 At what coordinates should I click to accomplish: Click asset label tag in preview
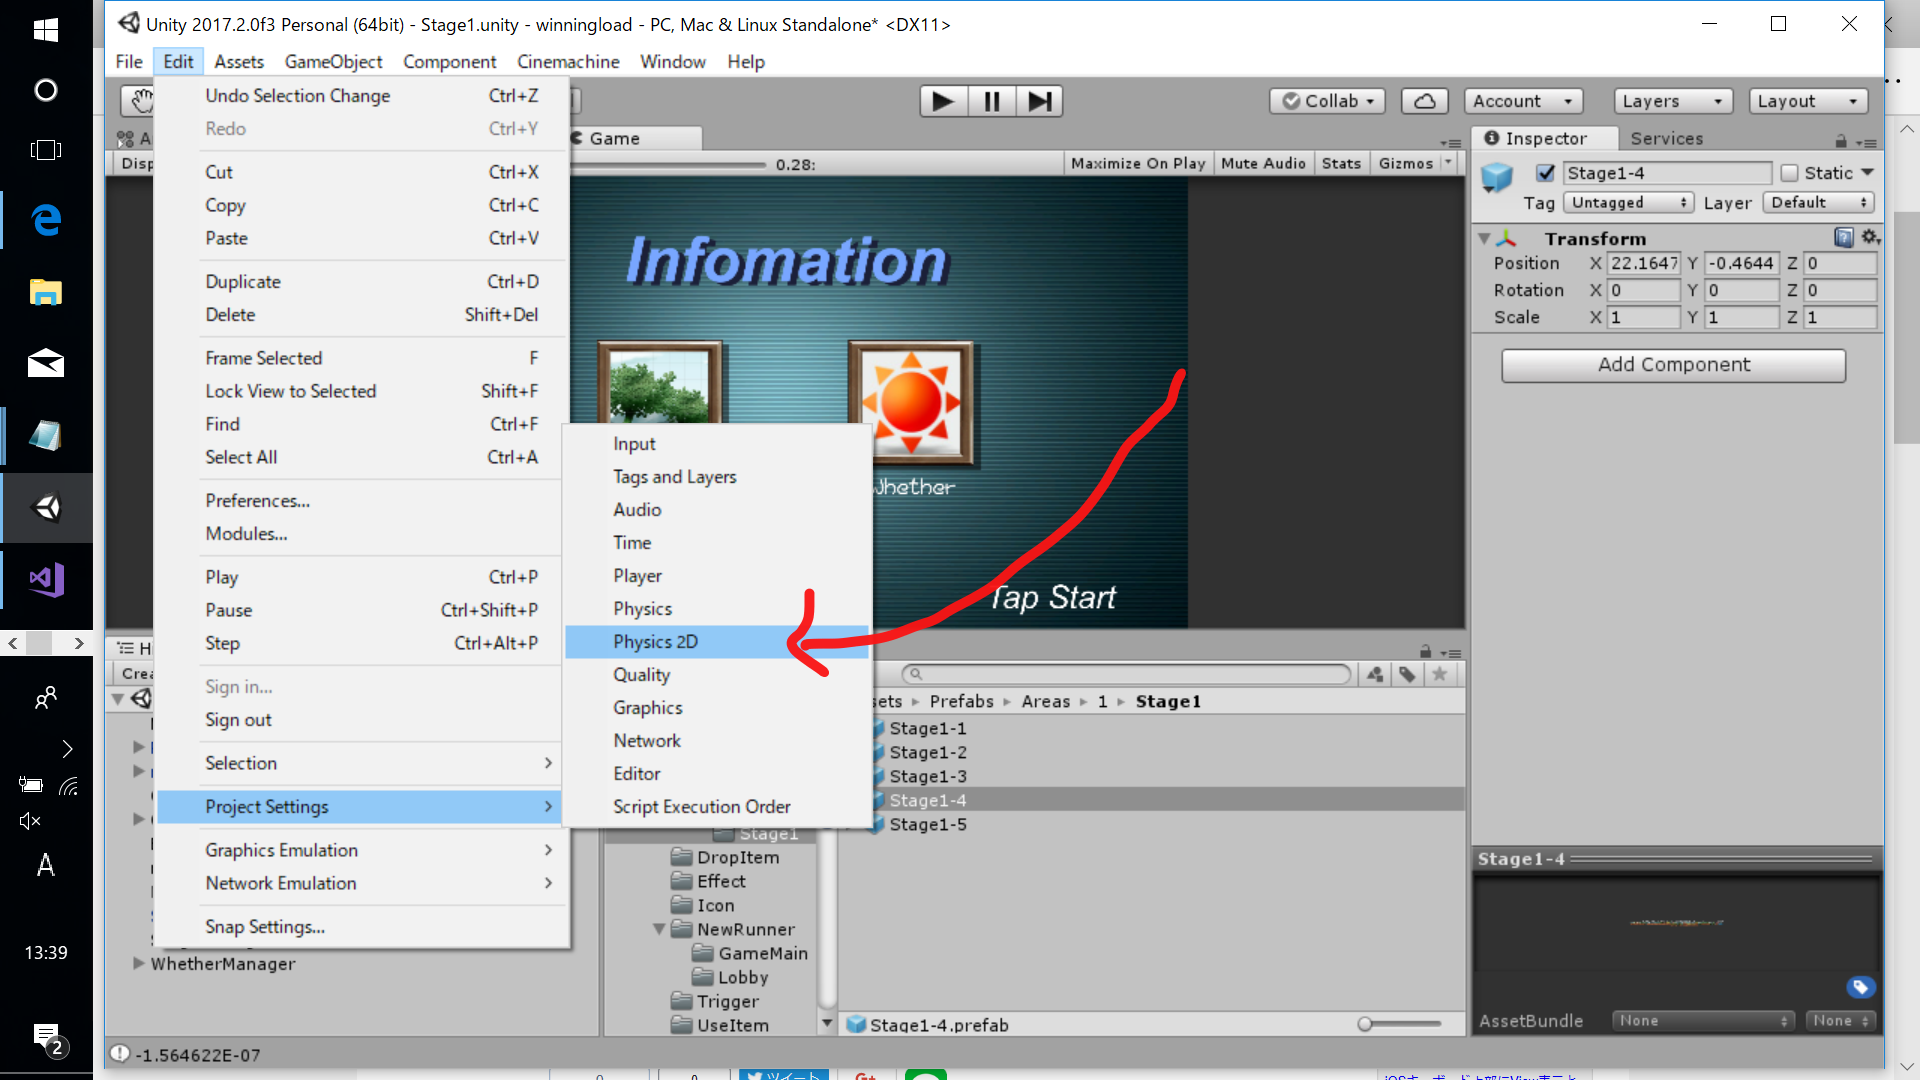coord(1860,988)
